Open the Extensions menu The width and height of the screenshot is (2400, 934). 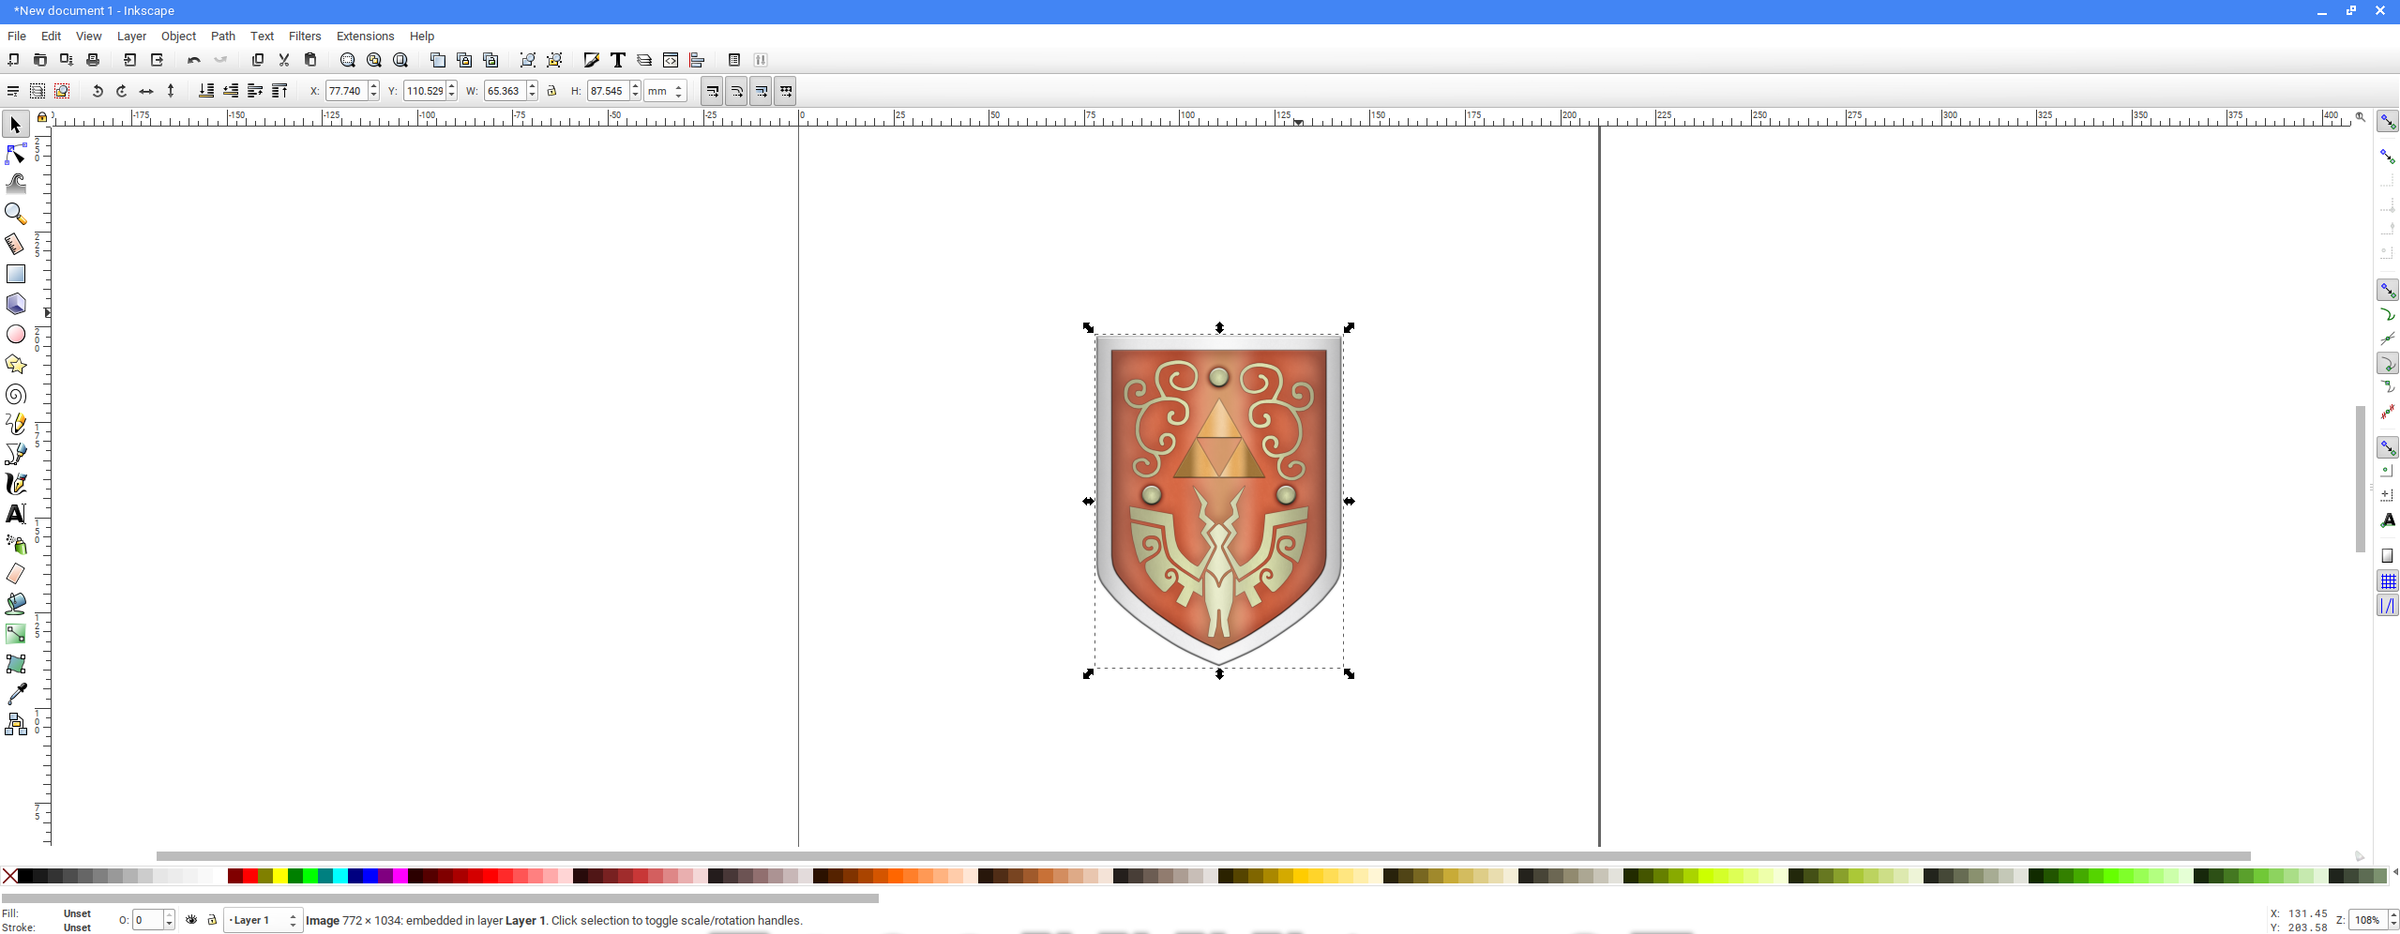365,36
